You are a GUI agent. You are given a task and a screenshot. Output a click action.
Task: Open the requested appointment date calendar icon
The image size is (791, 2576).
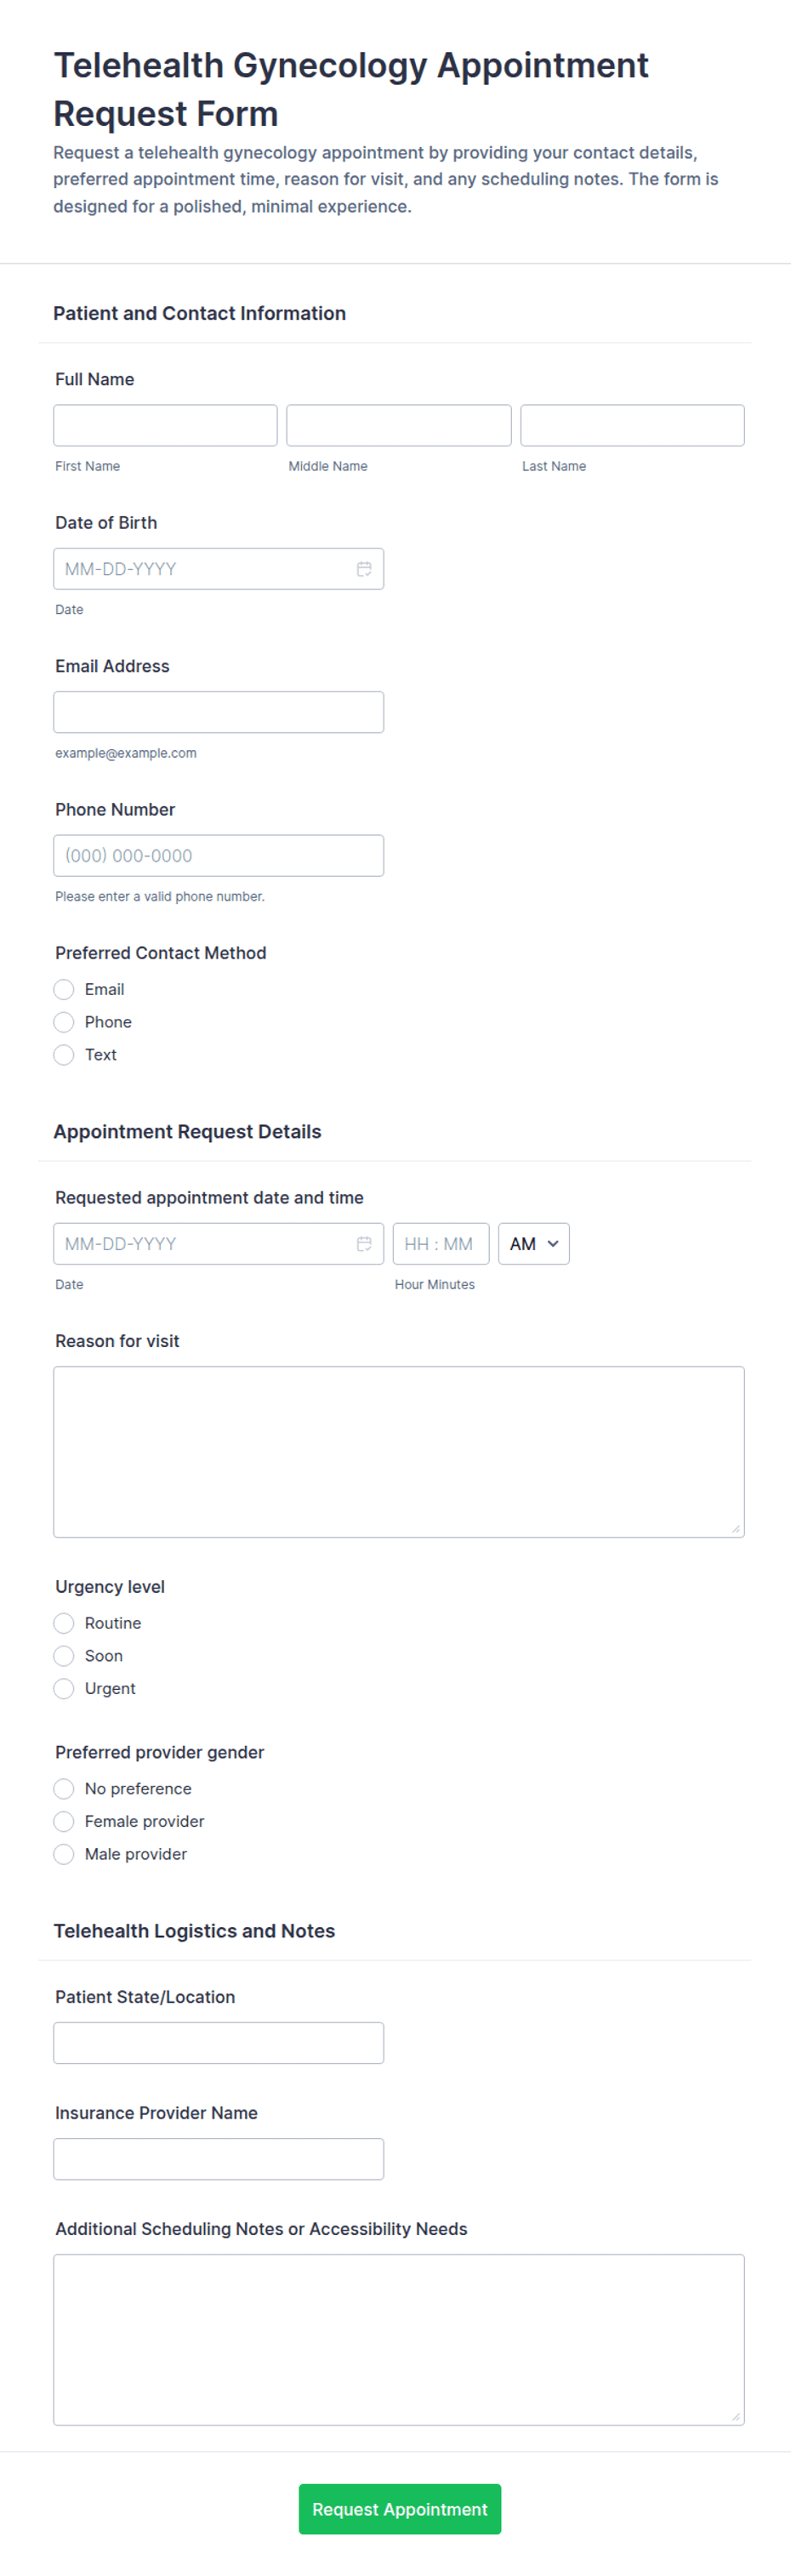pyautogui.click(x=364, y=1244)
